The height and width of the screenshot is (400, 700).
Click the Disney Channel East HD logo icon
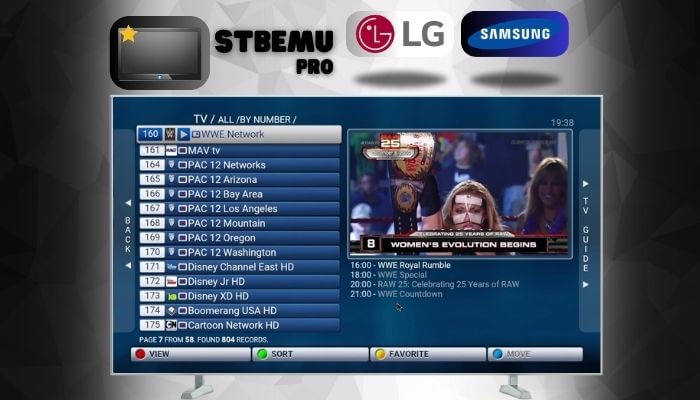coord(171,267)
